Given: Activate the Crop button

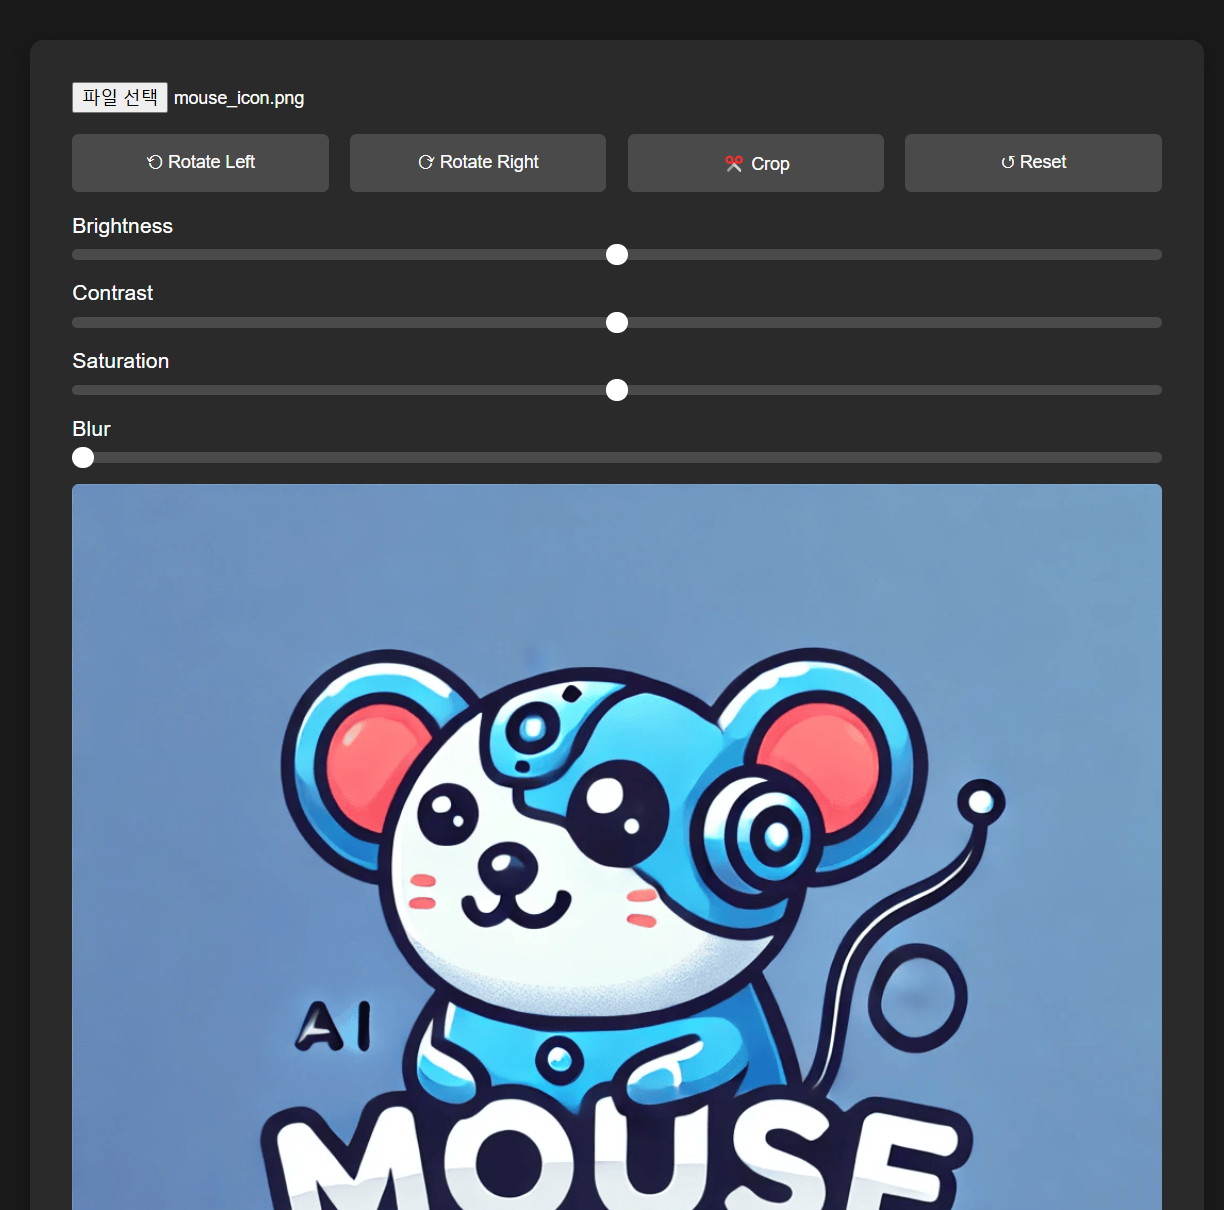Looking at the screenshot, I should click(756, 163).
